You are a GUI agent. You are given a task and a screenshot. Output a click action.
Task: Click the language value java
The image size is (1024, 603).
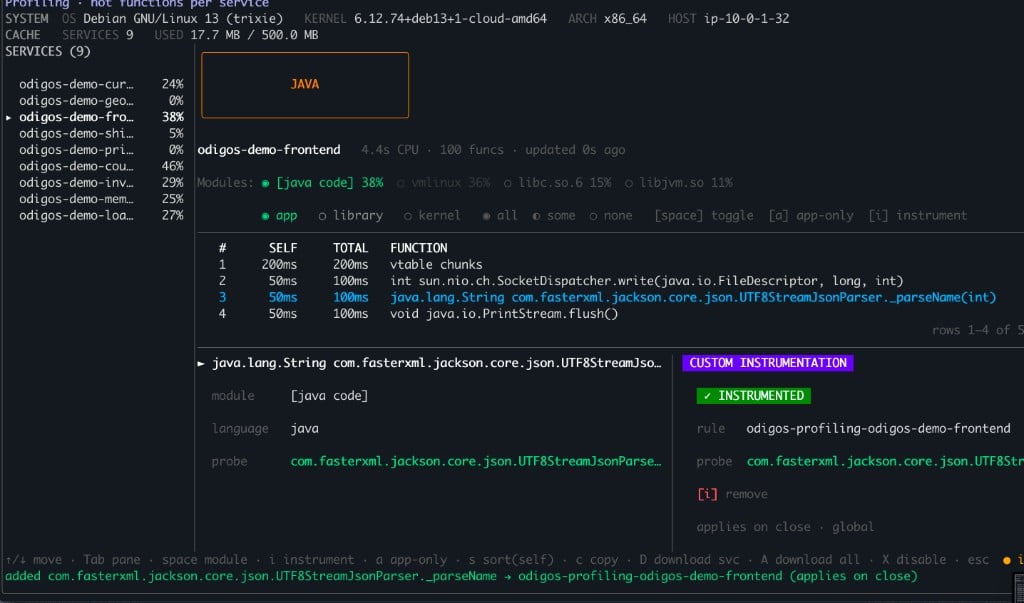click(304, 428)
